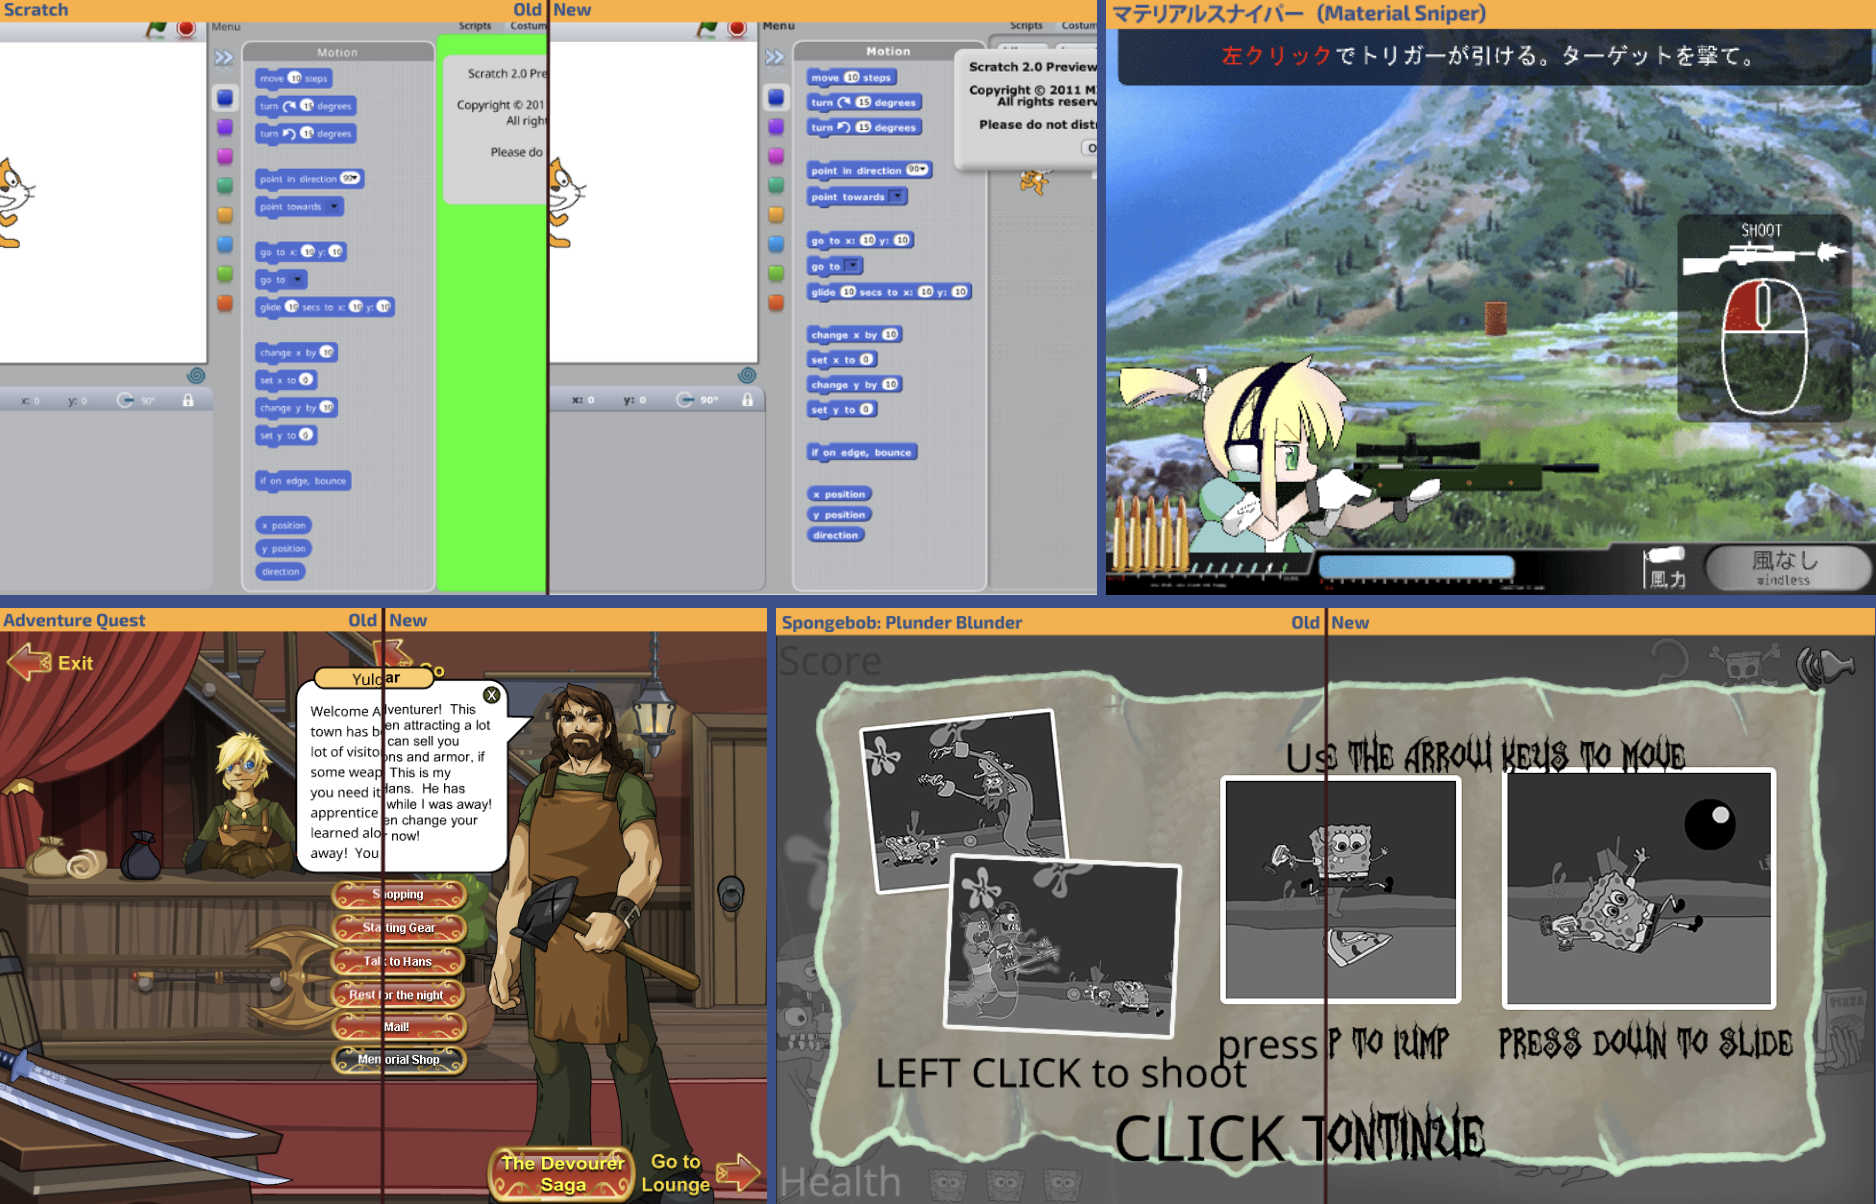Open direction dropdown on old 'point in direction' block
This screenshot has width=1876, height=1204.
(x=350, y=179)
